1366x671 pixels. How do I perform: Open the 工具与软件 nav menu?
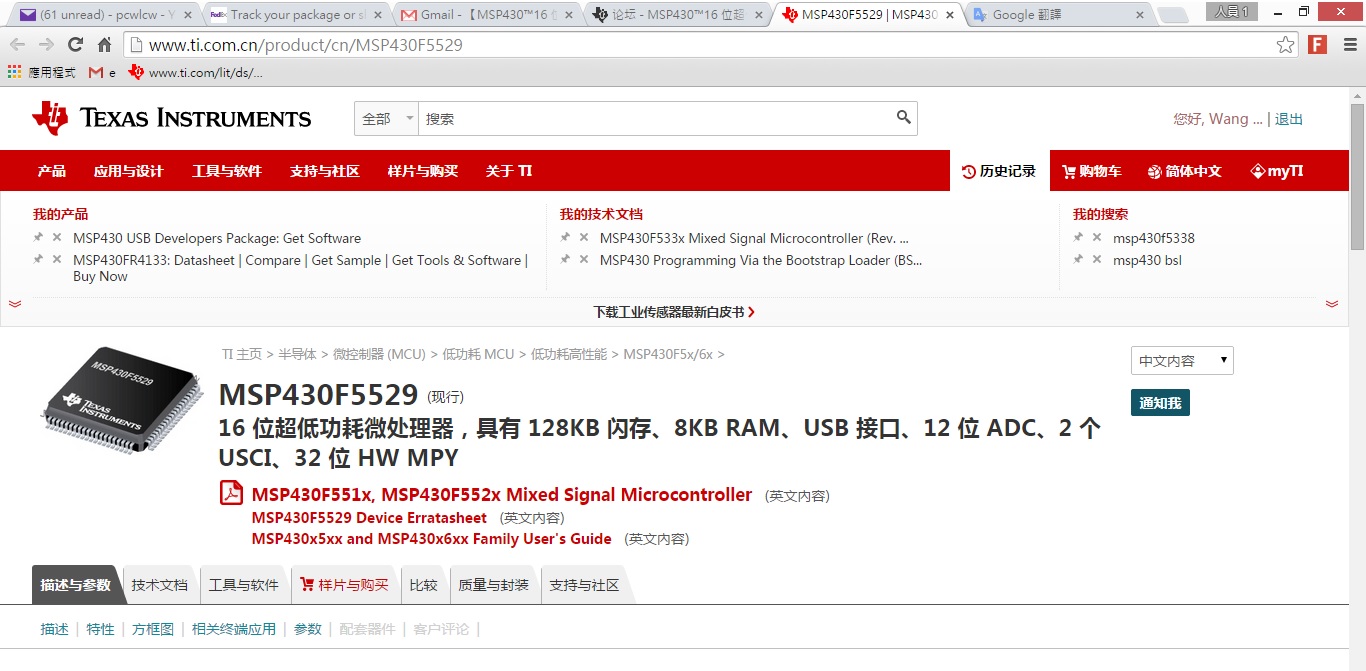click(x=227, y=171)
